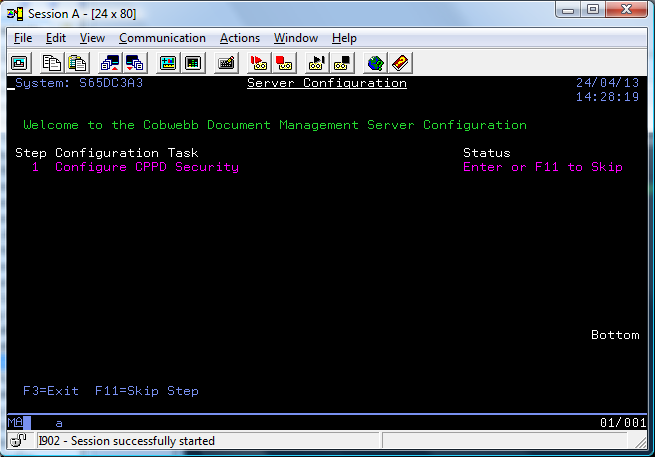Click the Copy toolbar icon

point(52,63)
